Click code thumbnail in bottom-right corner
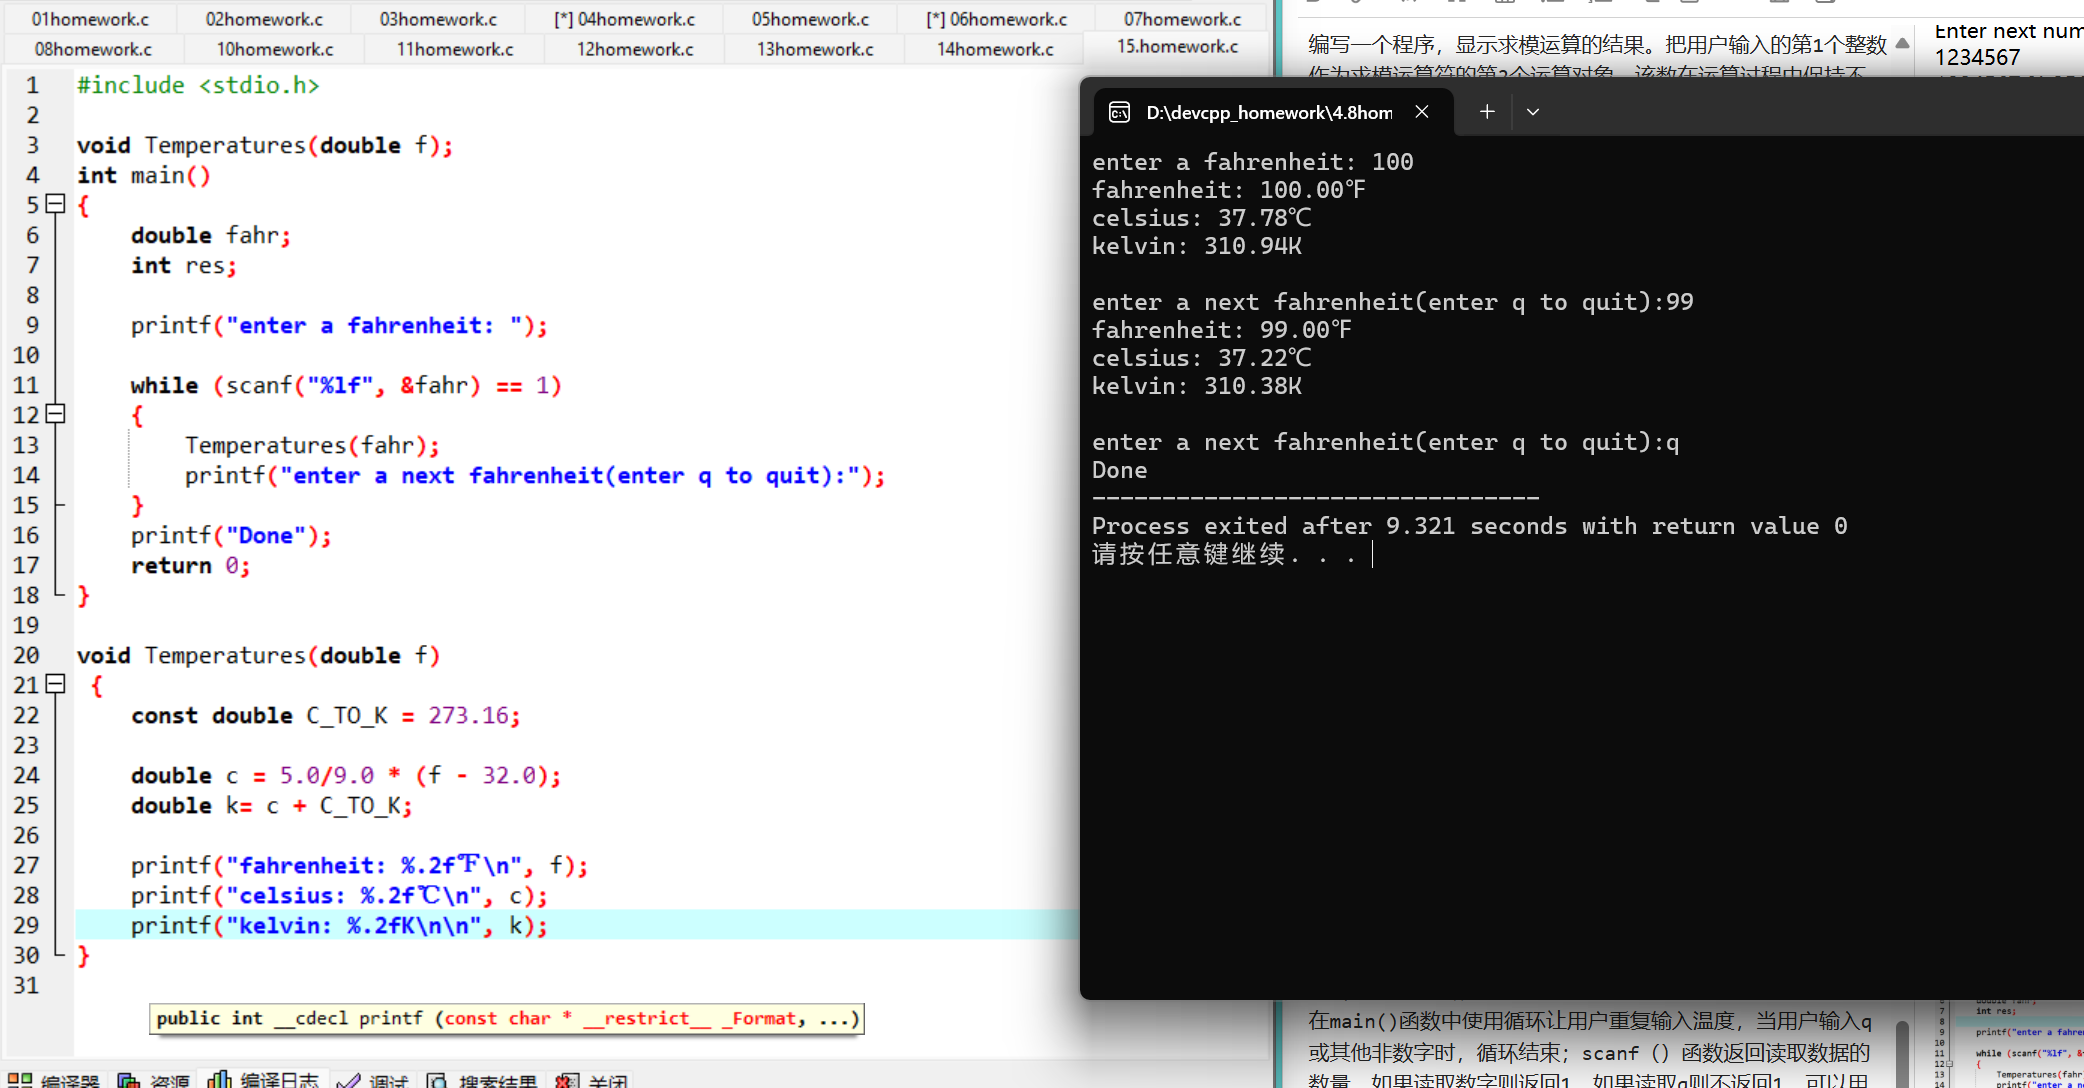 point(2010,1045)
